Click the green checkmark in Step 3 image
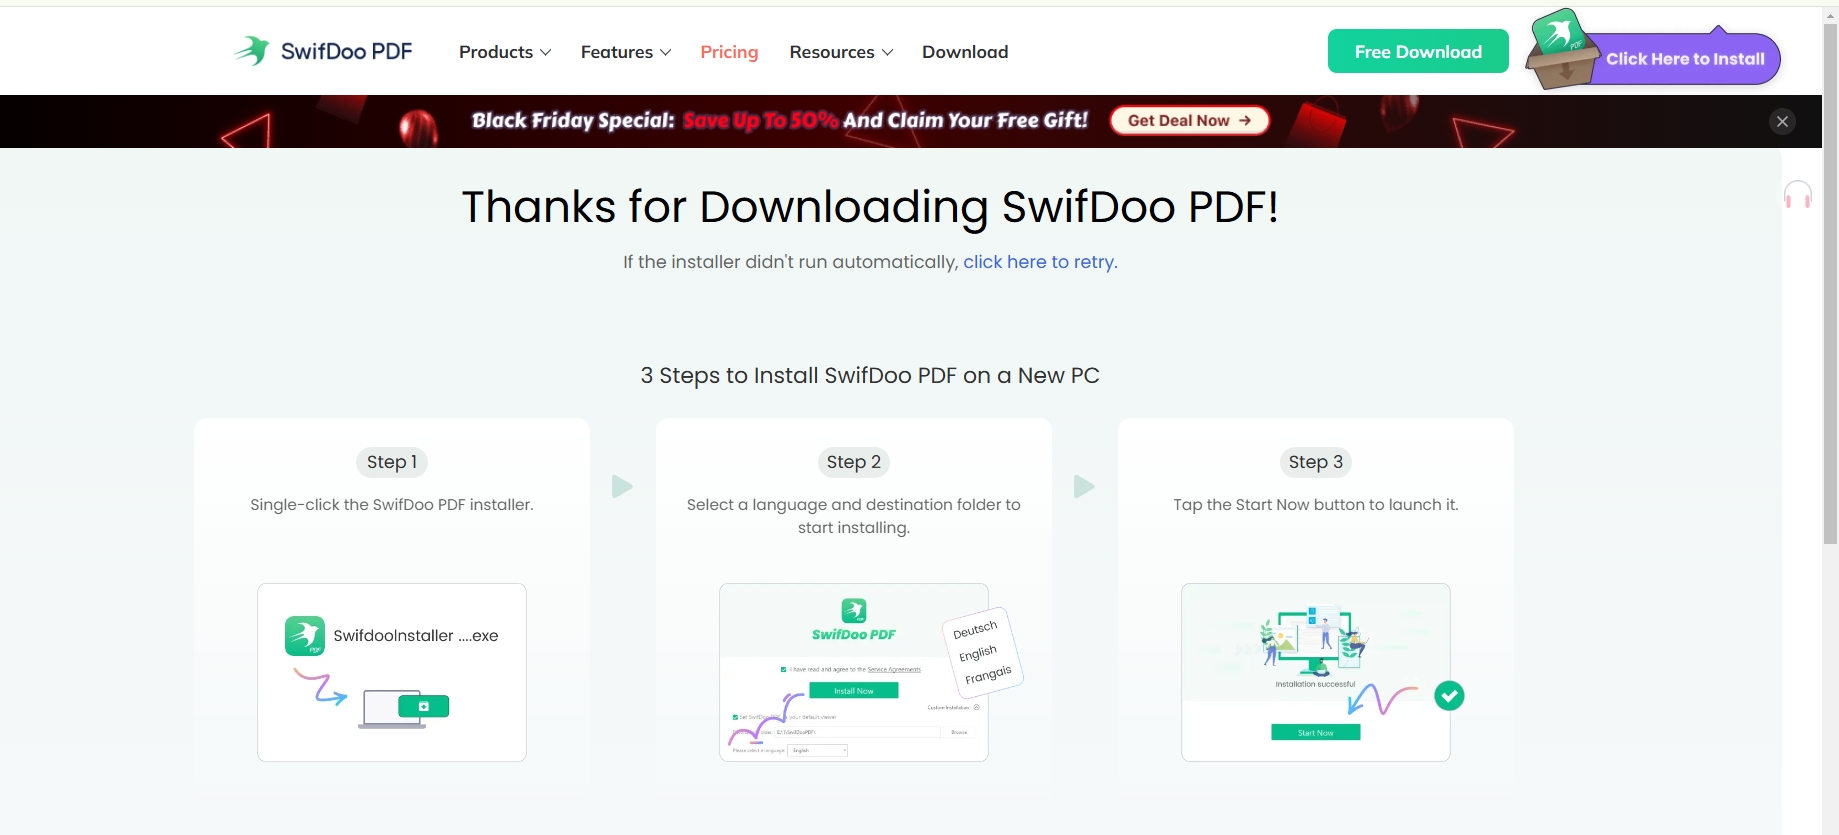The height and width of the screenshot is (835, 1839). (1449, 696)
